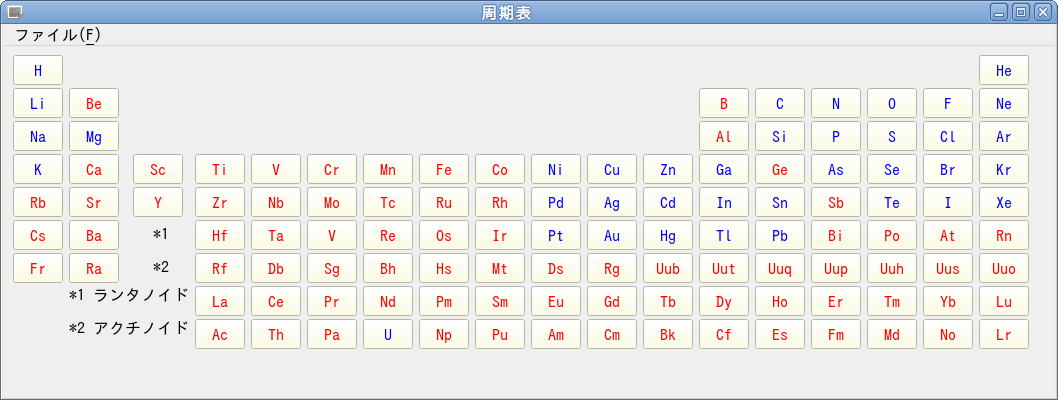Select the U uranium button
This screenshot has width=1058, height=400.
click(388, 335)
